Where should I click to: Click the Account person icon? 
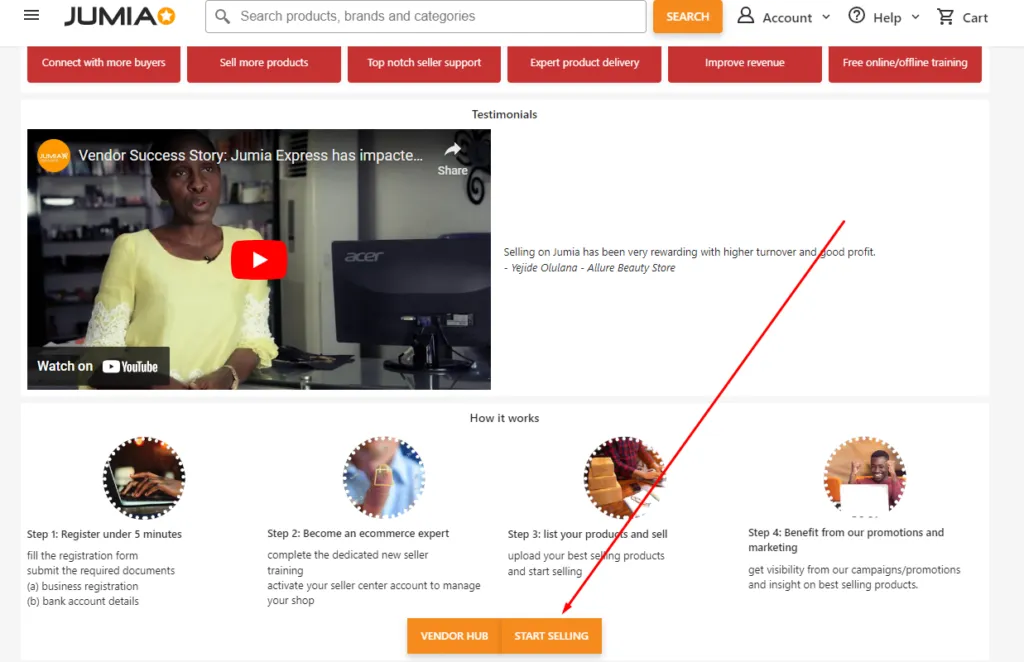pyautogui.click(x=745, y=16)
